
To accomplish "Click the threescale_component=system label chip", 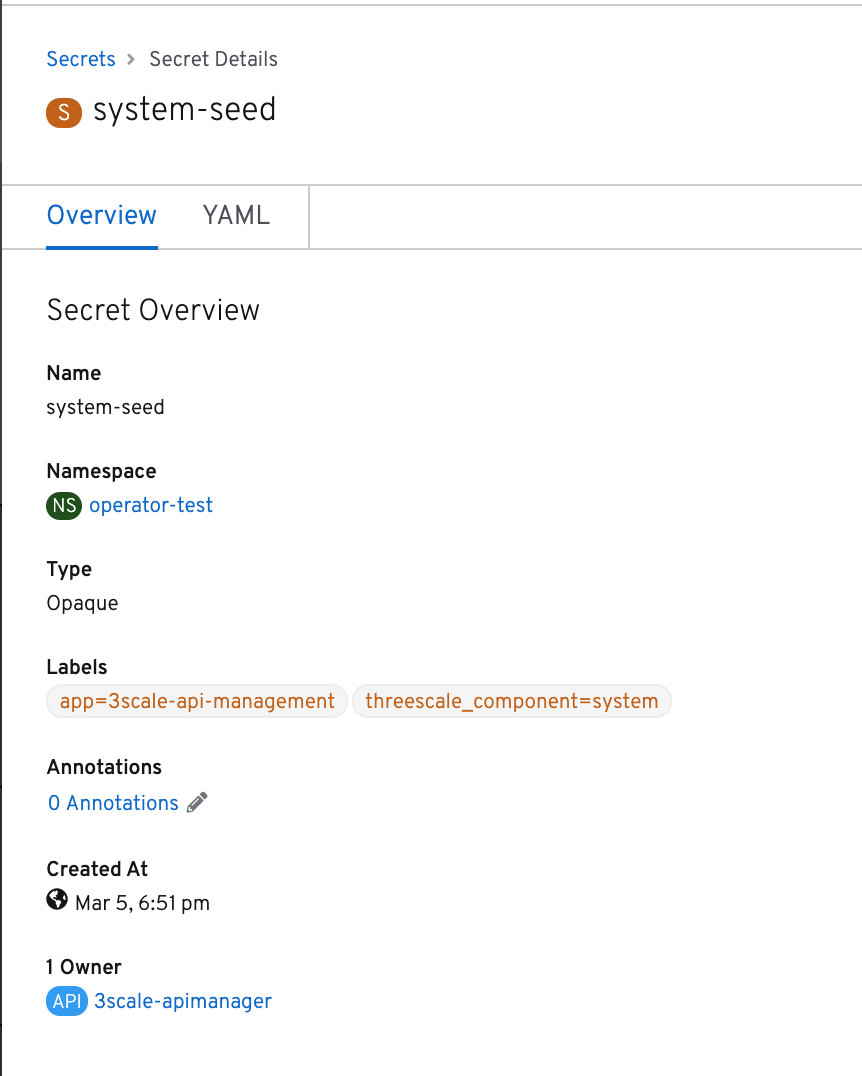I will pos(512,701).
